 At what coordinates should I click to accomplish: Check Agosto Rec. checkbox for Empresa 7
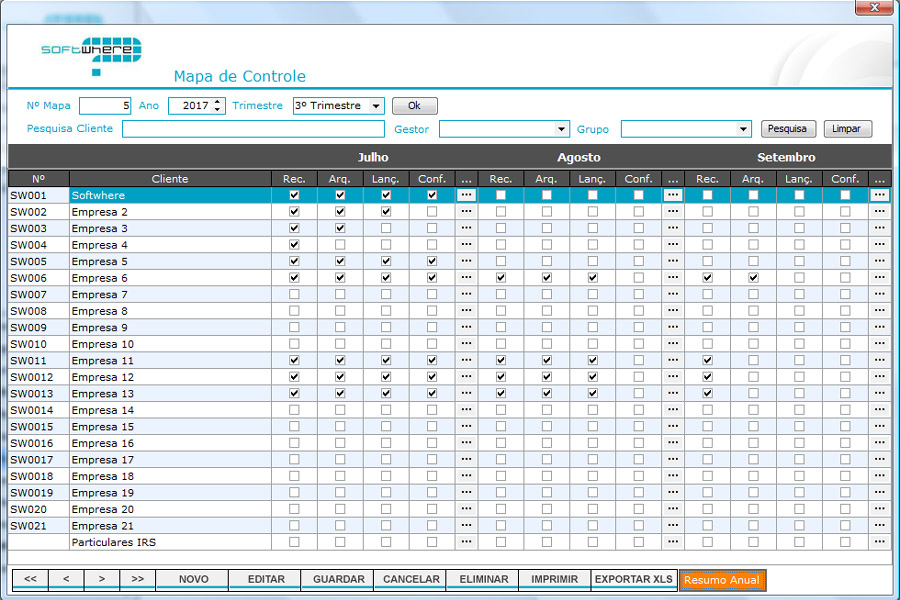501,294
